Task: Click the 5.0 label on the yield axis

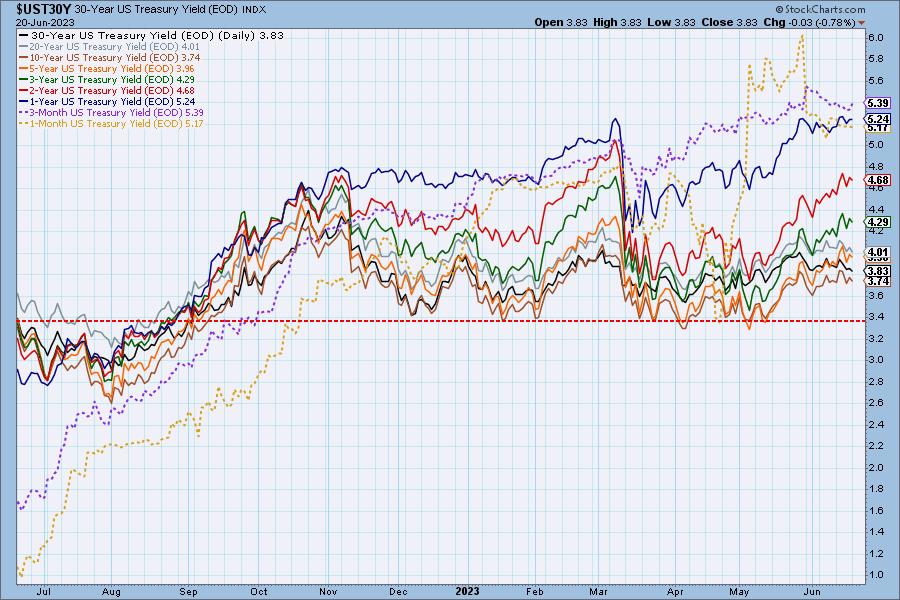Action: [x=876, y=145]
